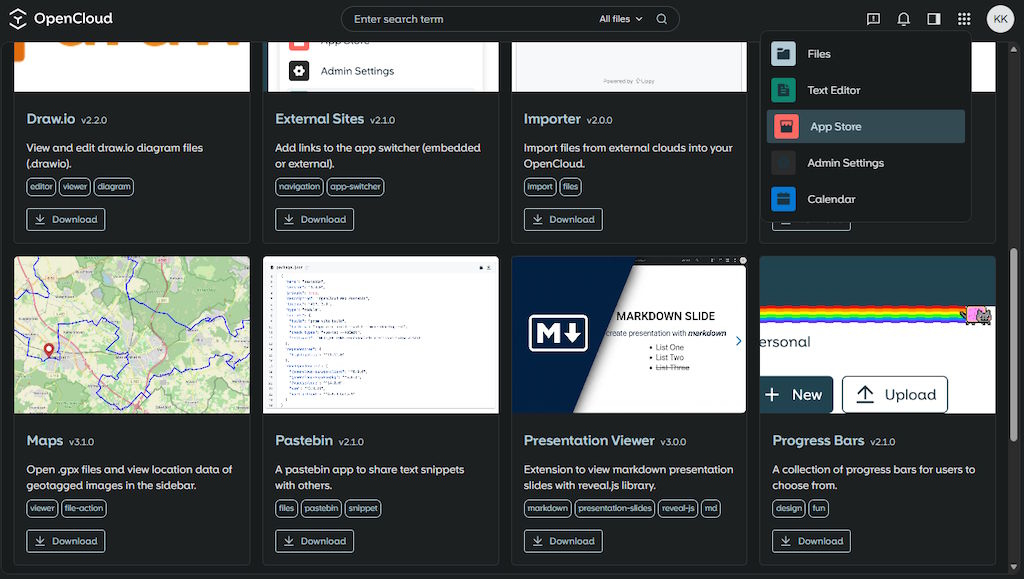Screen dimensions: 1024x579
Task: Filter by the Importer files tag
Action: tap(570, 187)
